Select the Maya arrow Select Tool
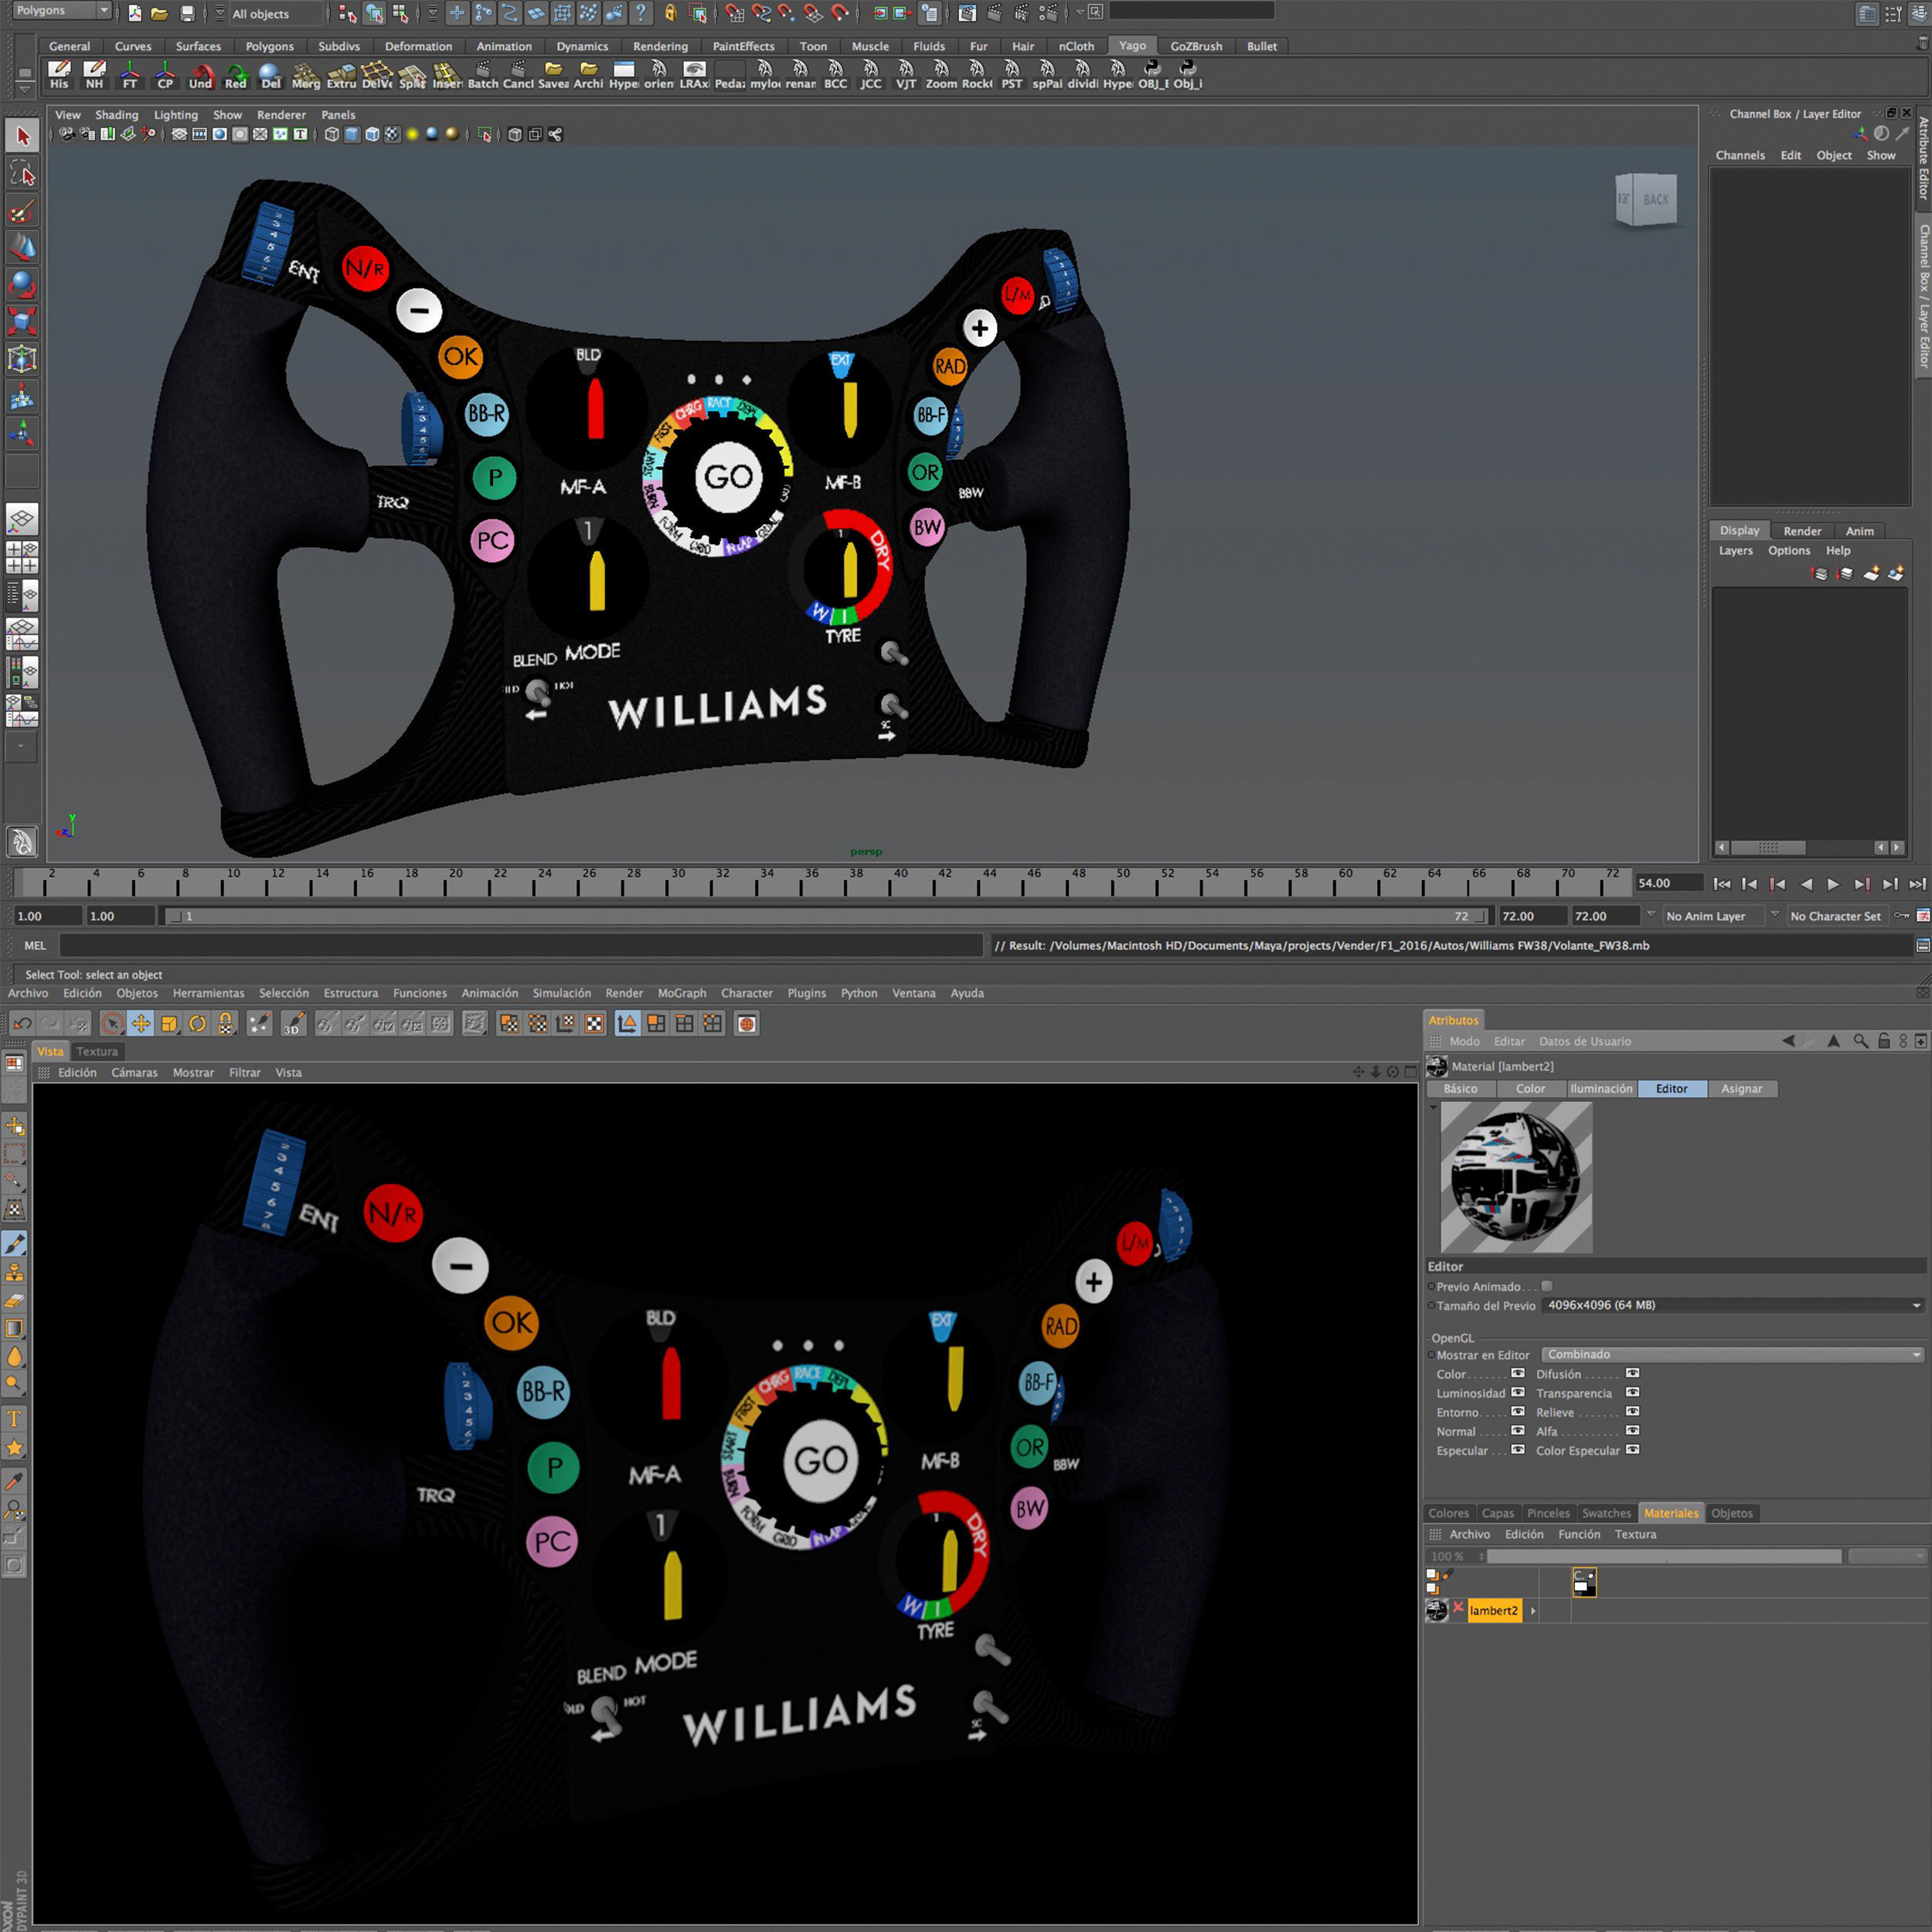1932x1932 pixels. (22, 136)
